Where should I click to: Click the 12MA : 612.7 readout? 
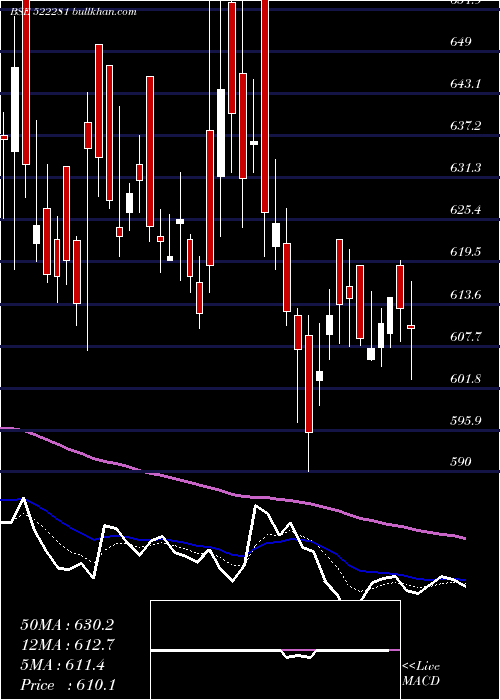point(68,645)
